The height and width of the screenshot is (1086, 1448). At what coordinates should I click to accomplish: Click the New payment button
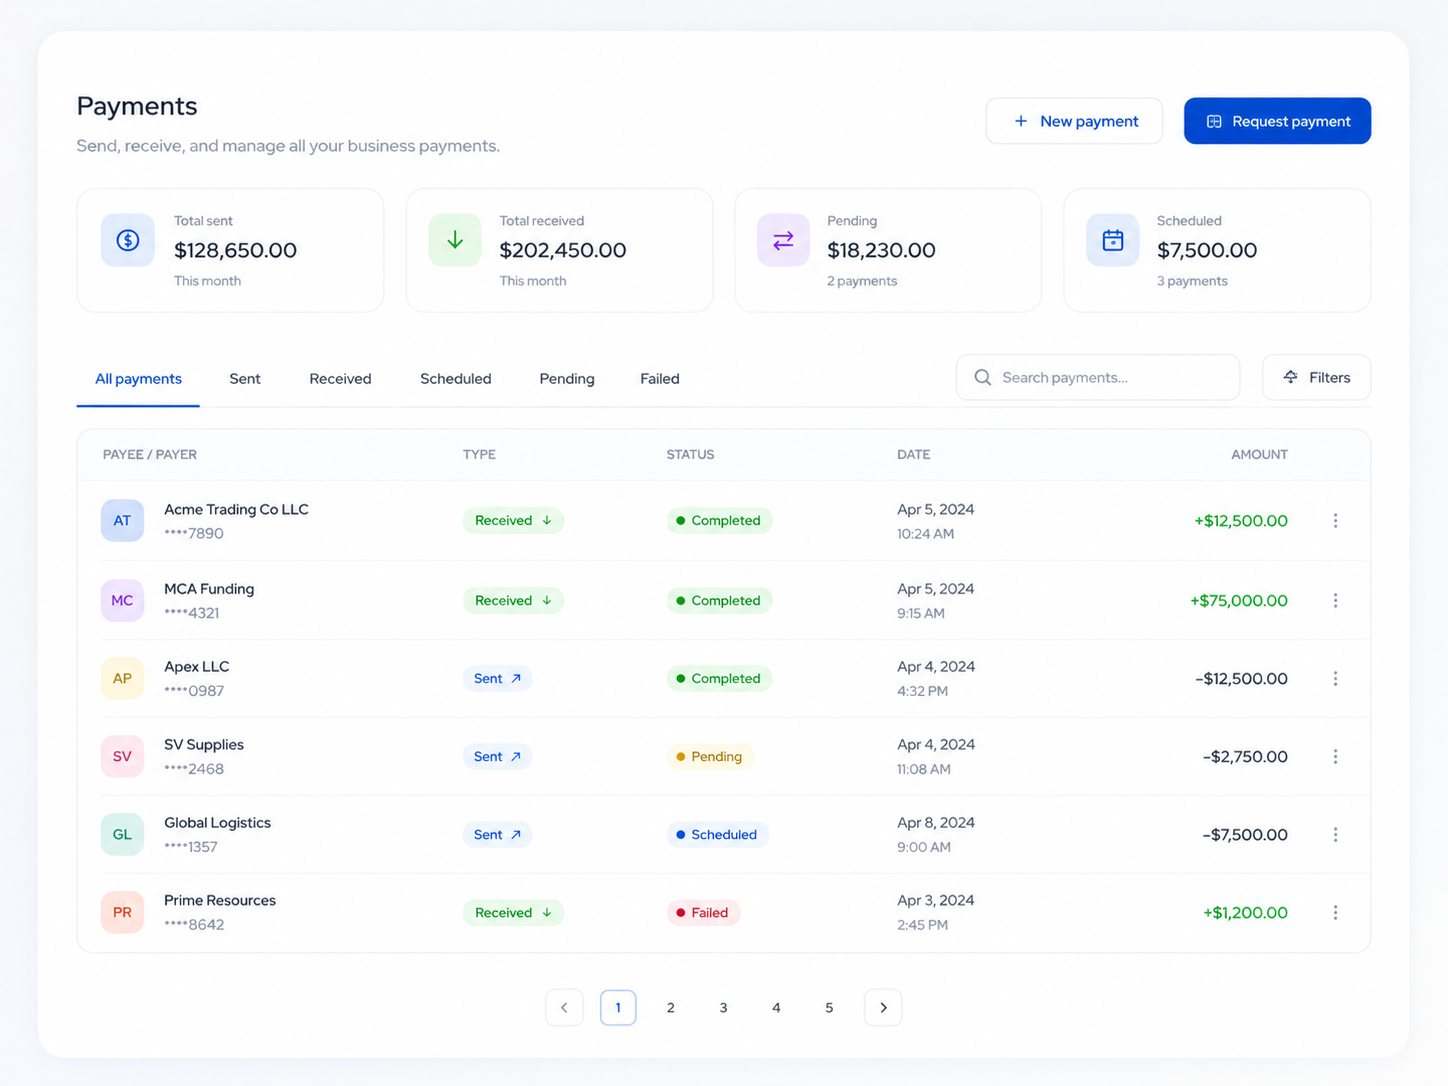pyautogui.click(x=1074, y=121)
